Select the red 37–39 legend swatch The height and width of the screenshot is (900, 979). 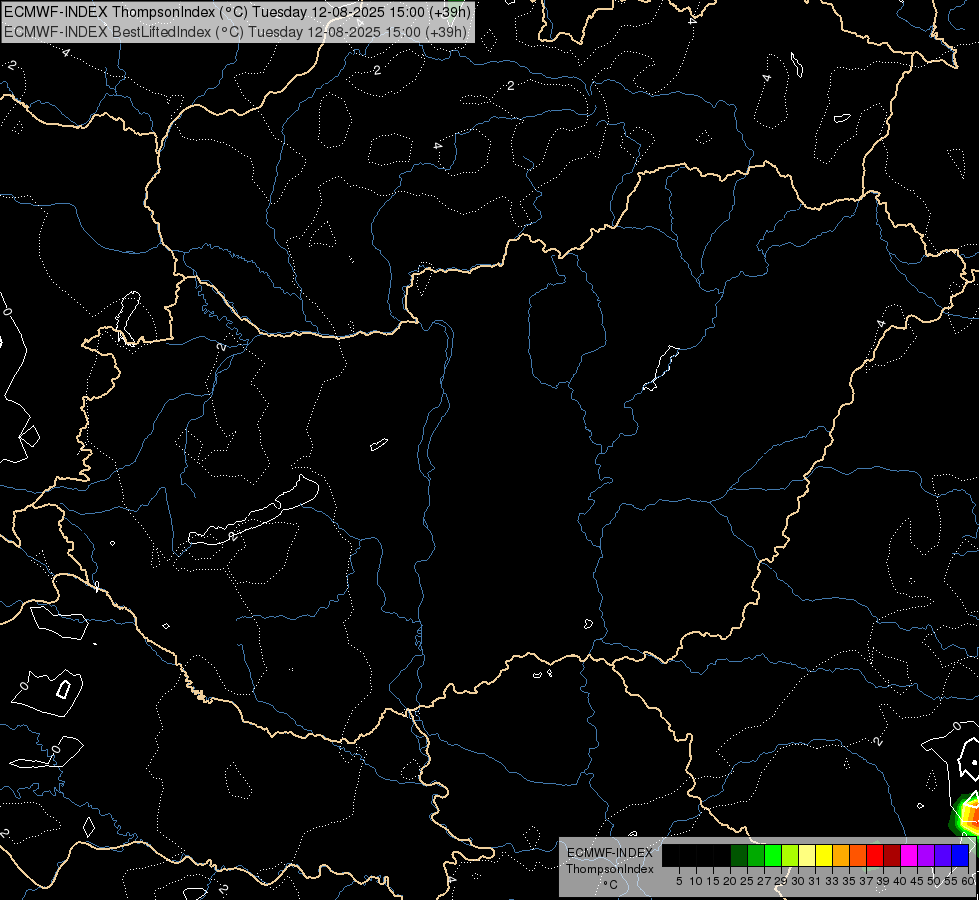tap(875, 855)
